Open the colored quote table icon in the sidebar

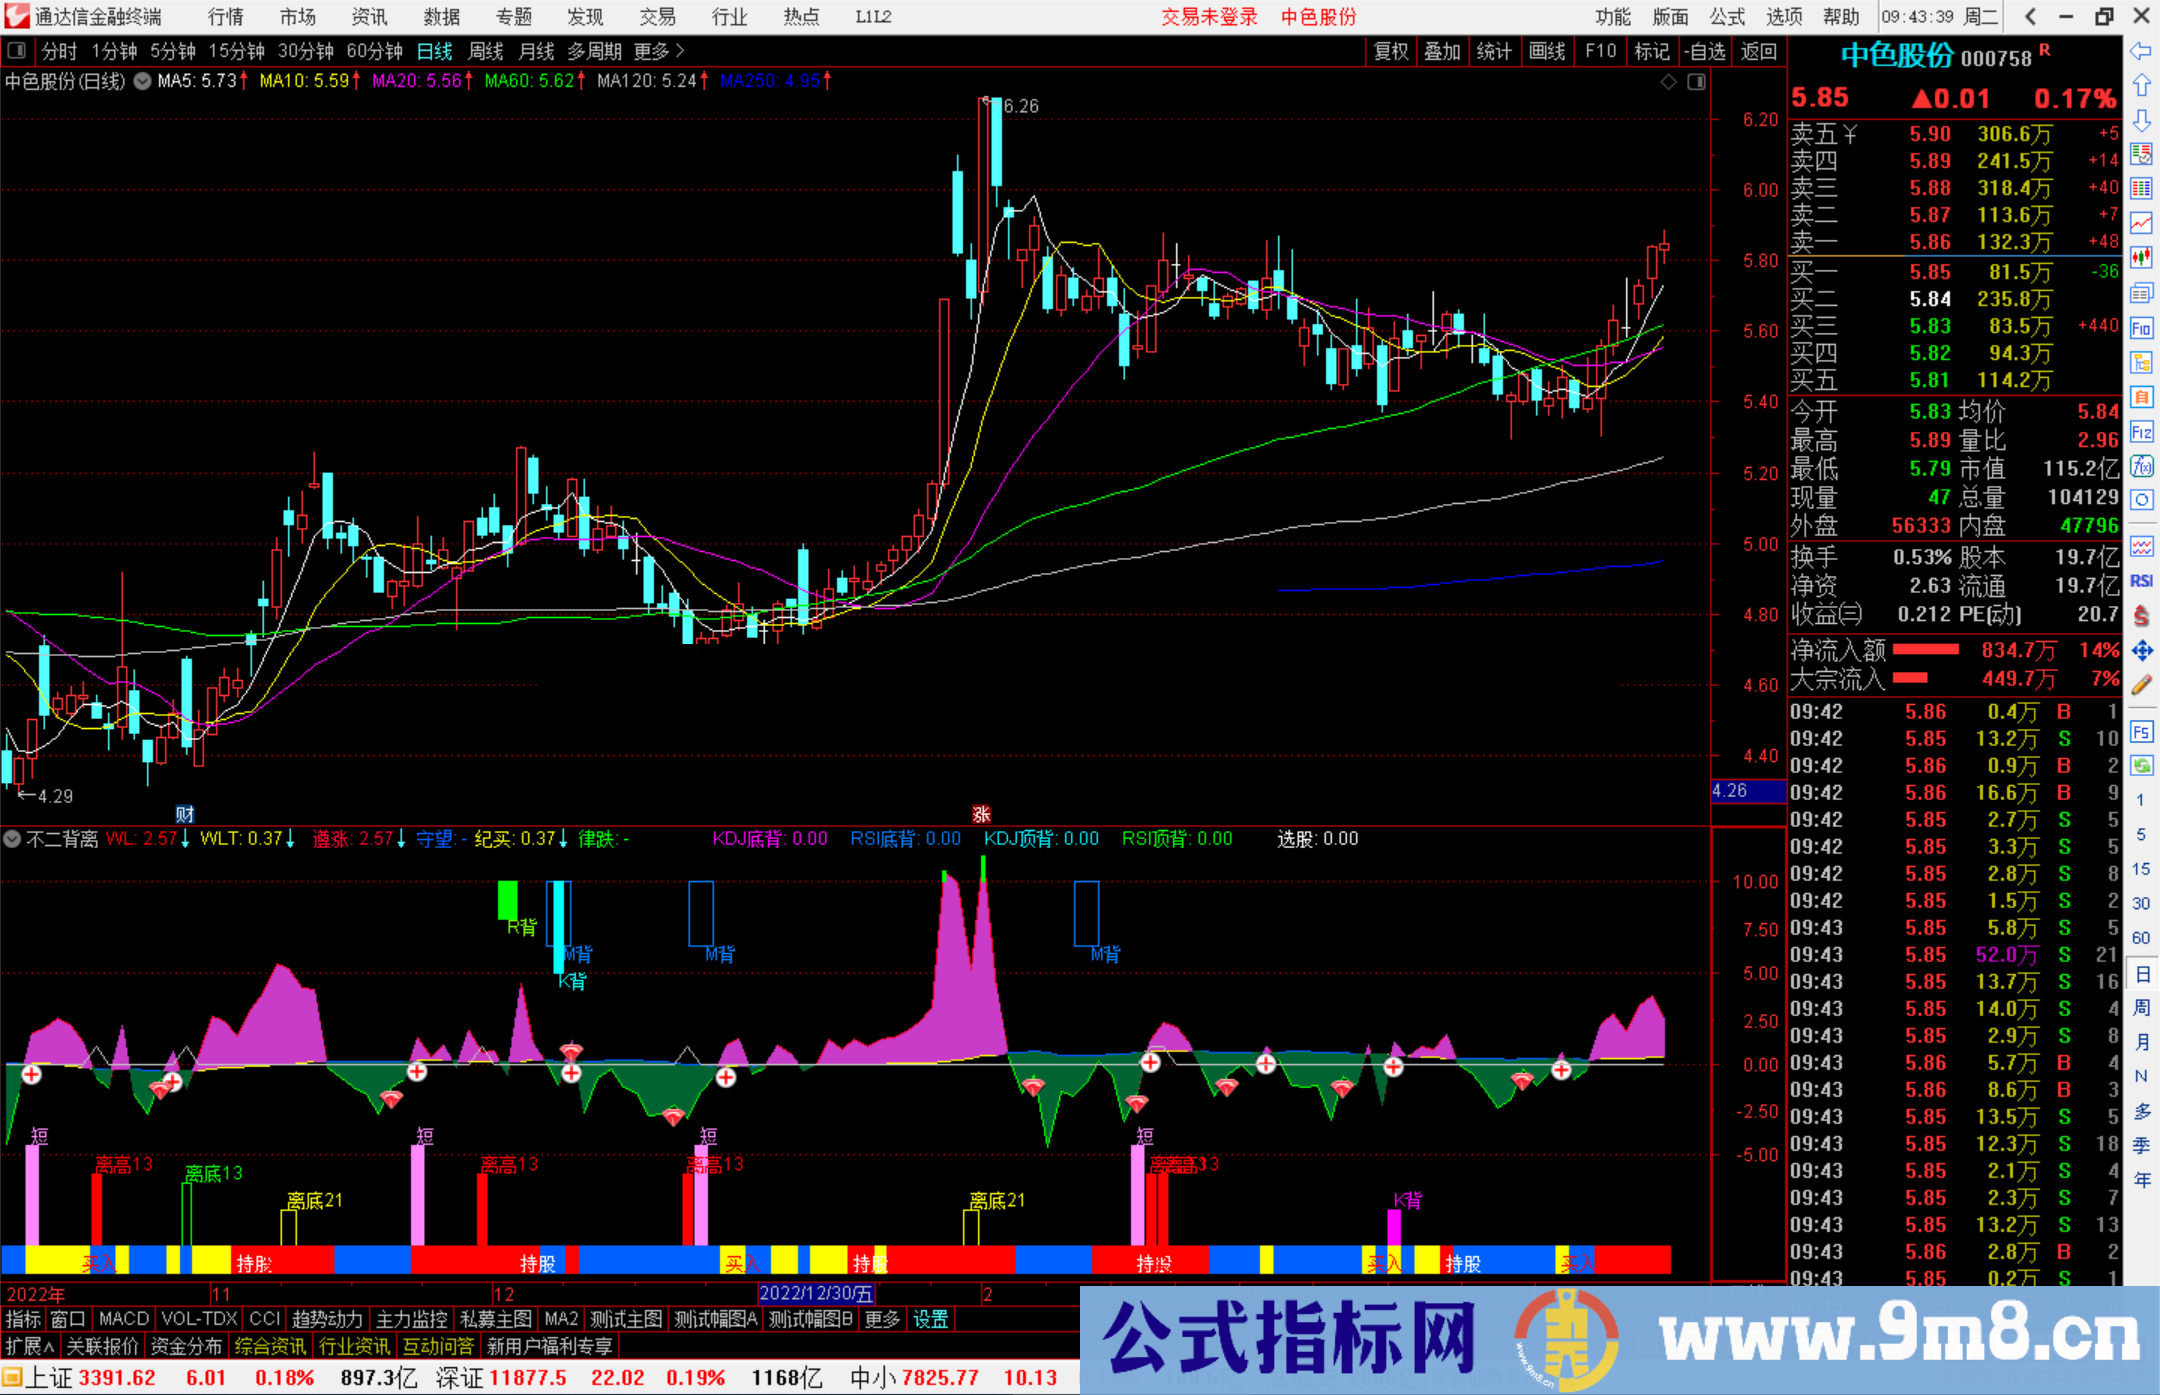tap(2141, 189)
